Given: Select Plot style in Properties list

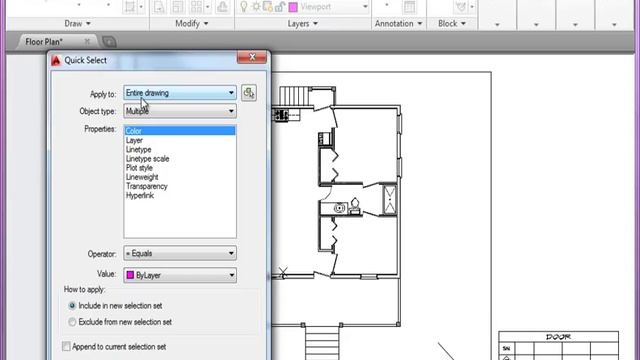Looking at the screenshot, I should [180, 168].
